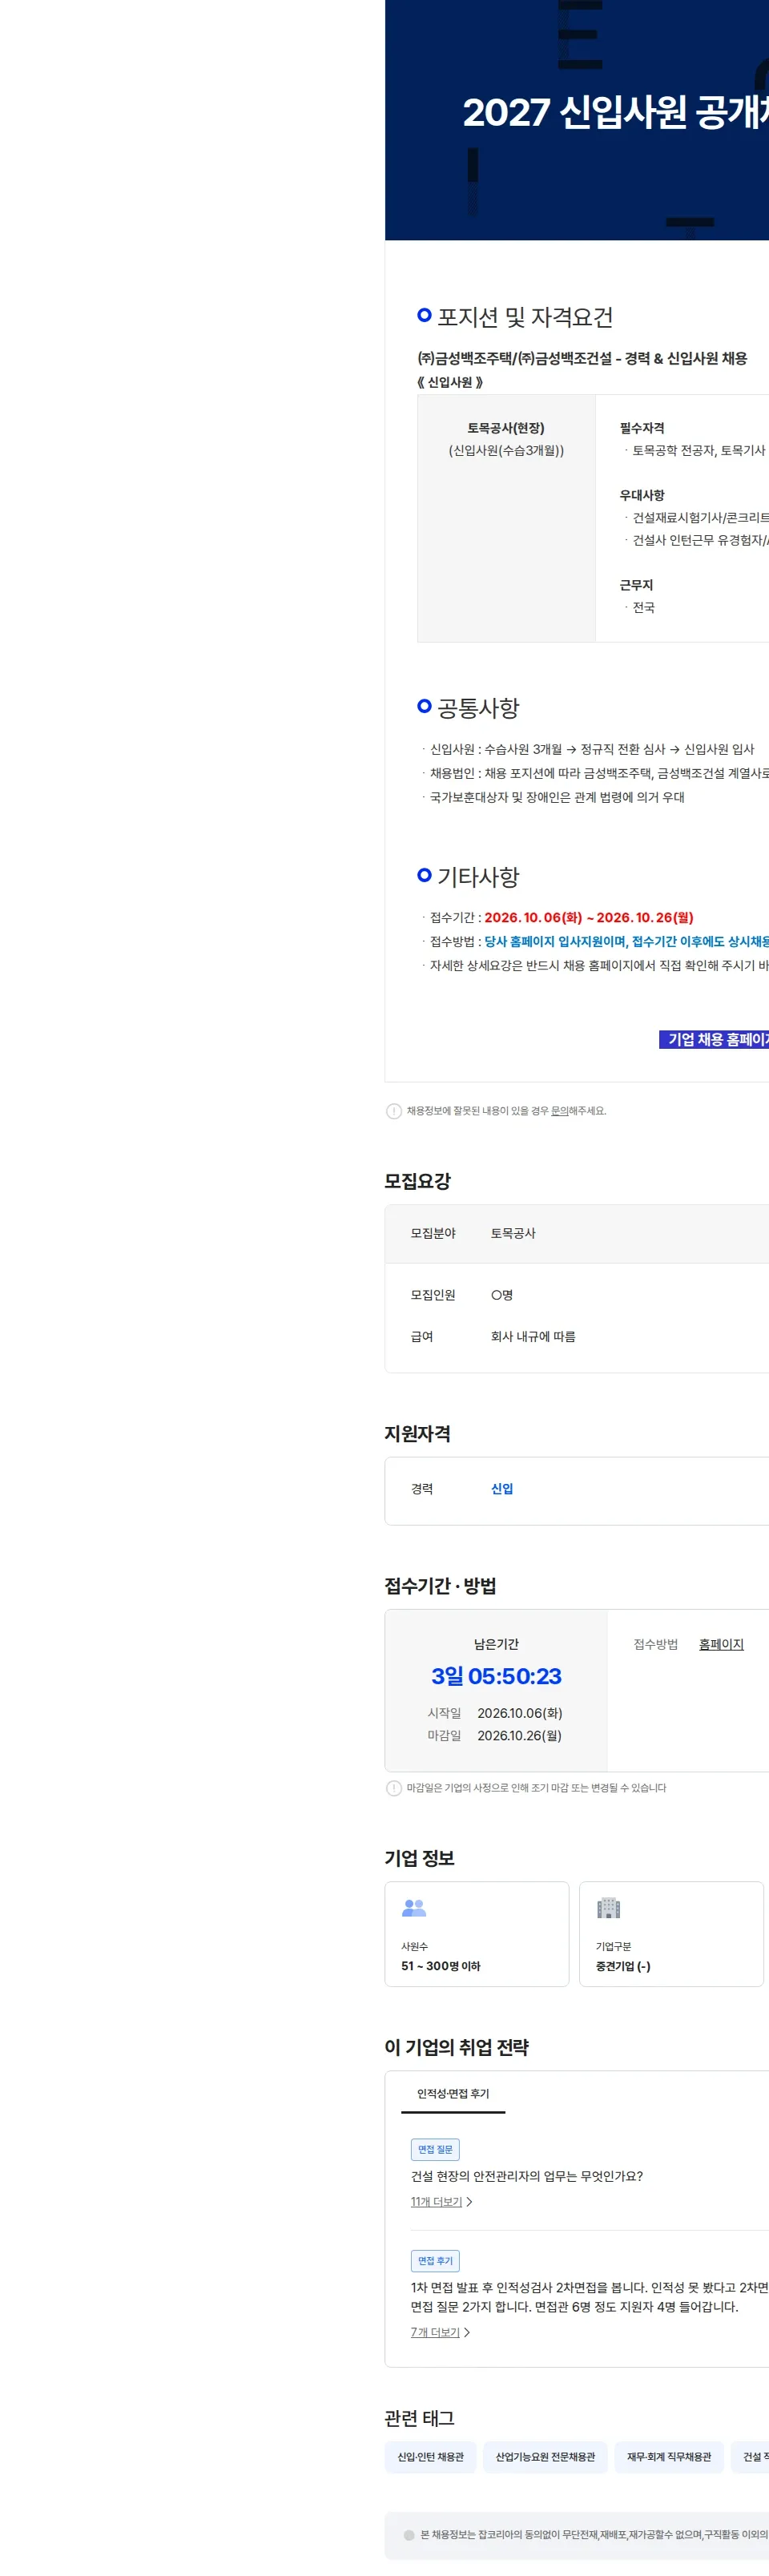Open the 7개 더보기 link
The image size is (769, 2576).
coord(435,2332)
